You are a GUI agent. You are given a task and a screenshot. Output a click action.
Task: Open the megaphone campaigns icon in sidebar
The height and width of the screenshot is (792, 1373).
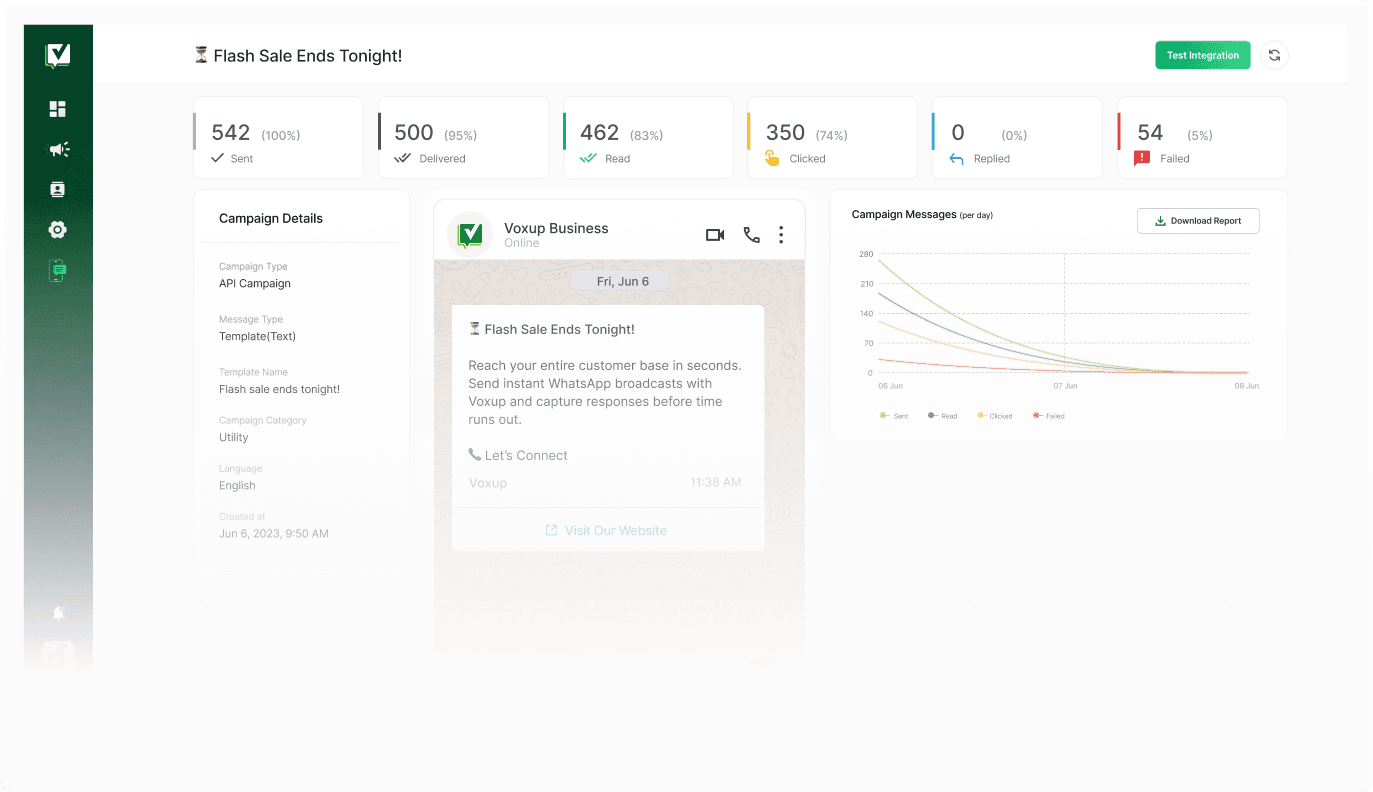coord(58,149)
